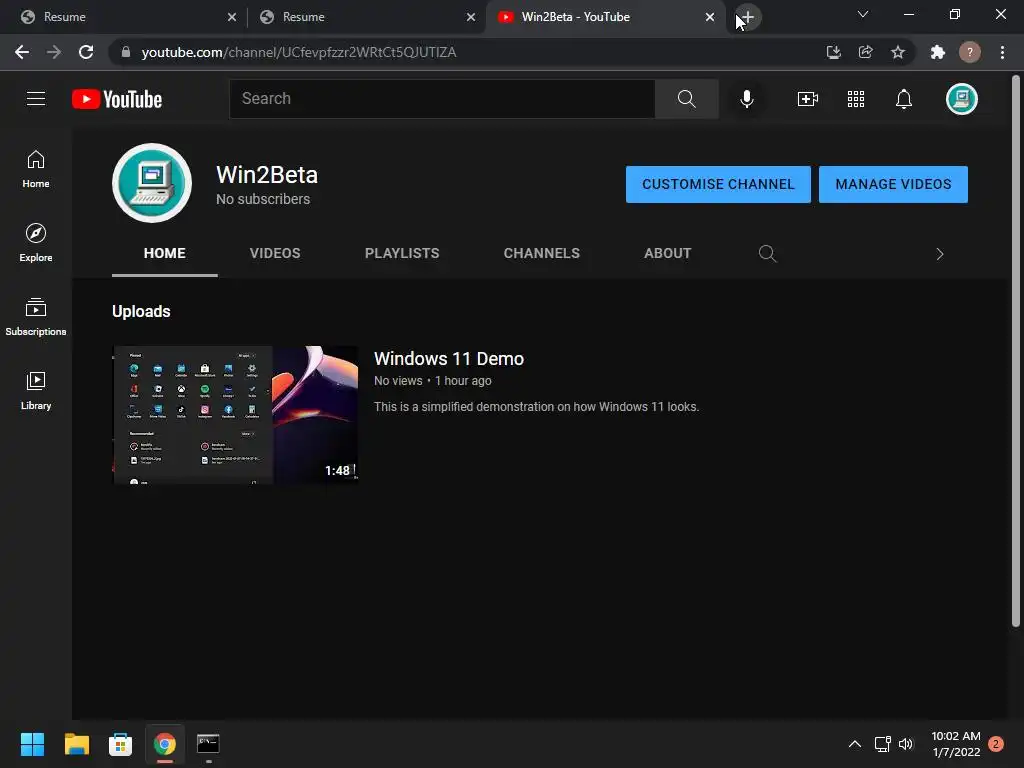Screen dimensions: 1024x768
Task: Switch to the VIDEOS tab
Action: click(x=275, y=253)
